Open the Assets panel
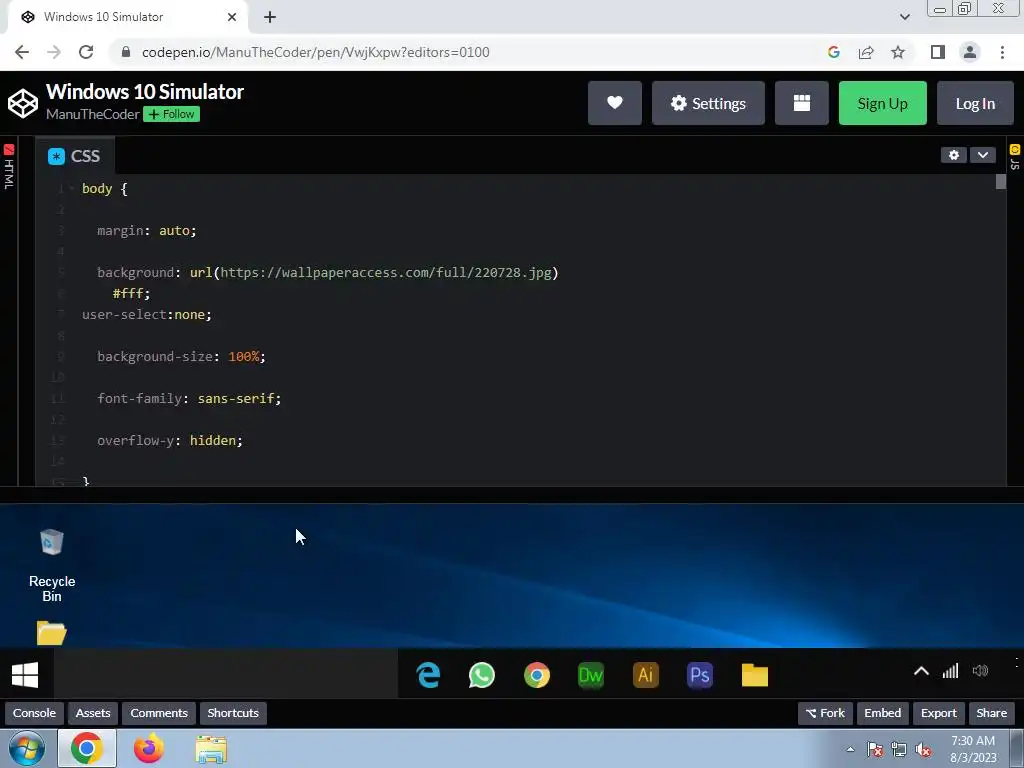The image size is (1024, 768). coord(93,713)
